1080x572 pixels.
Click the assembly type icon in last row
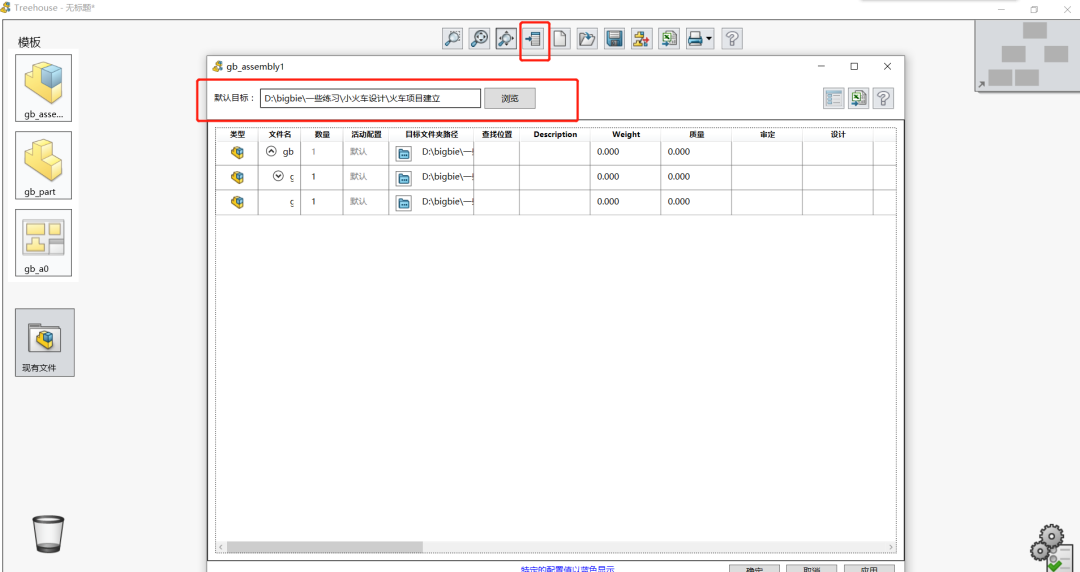pos(237,202)
